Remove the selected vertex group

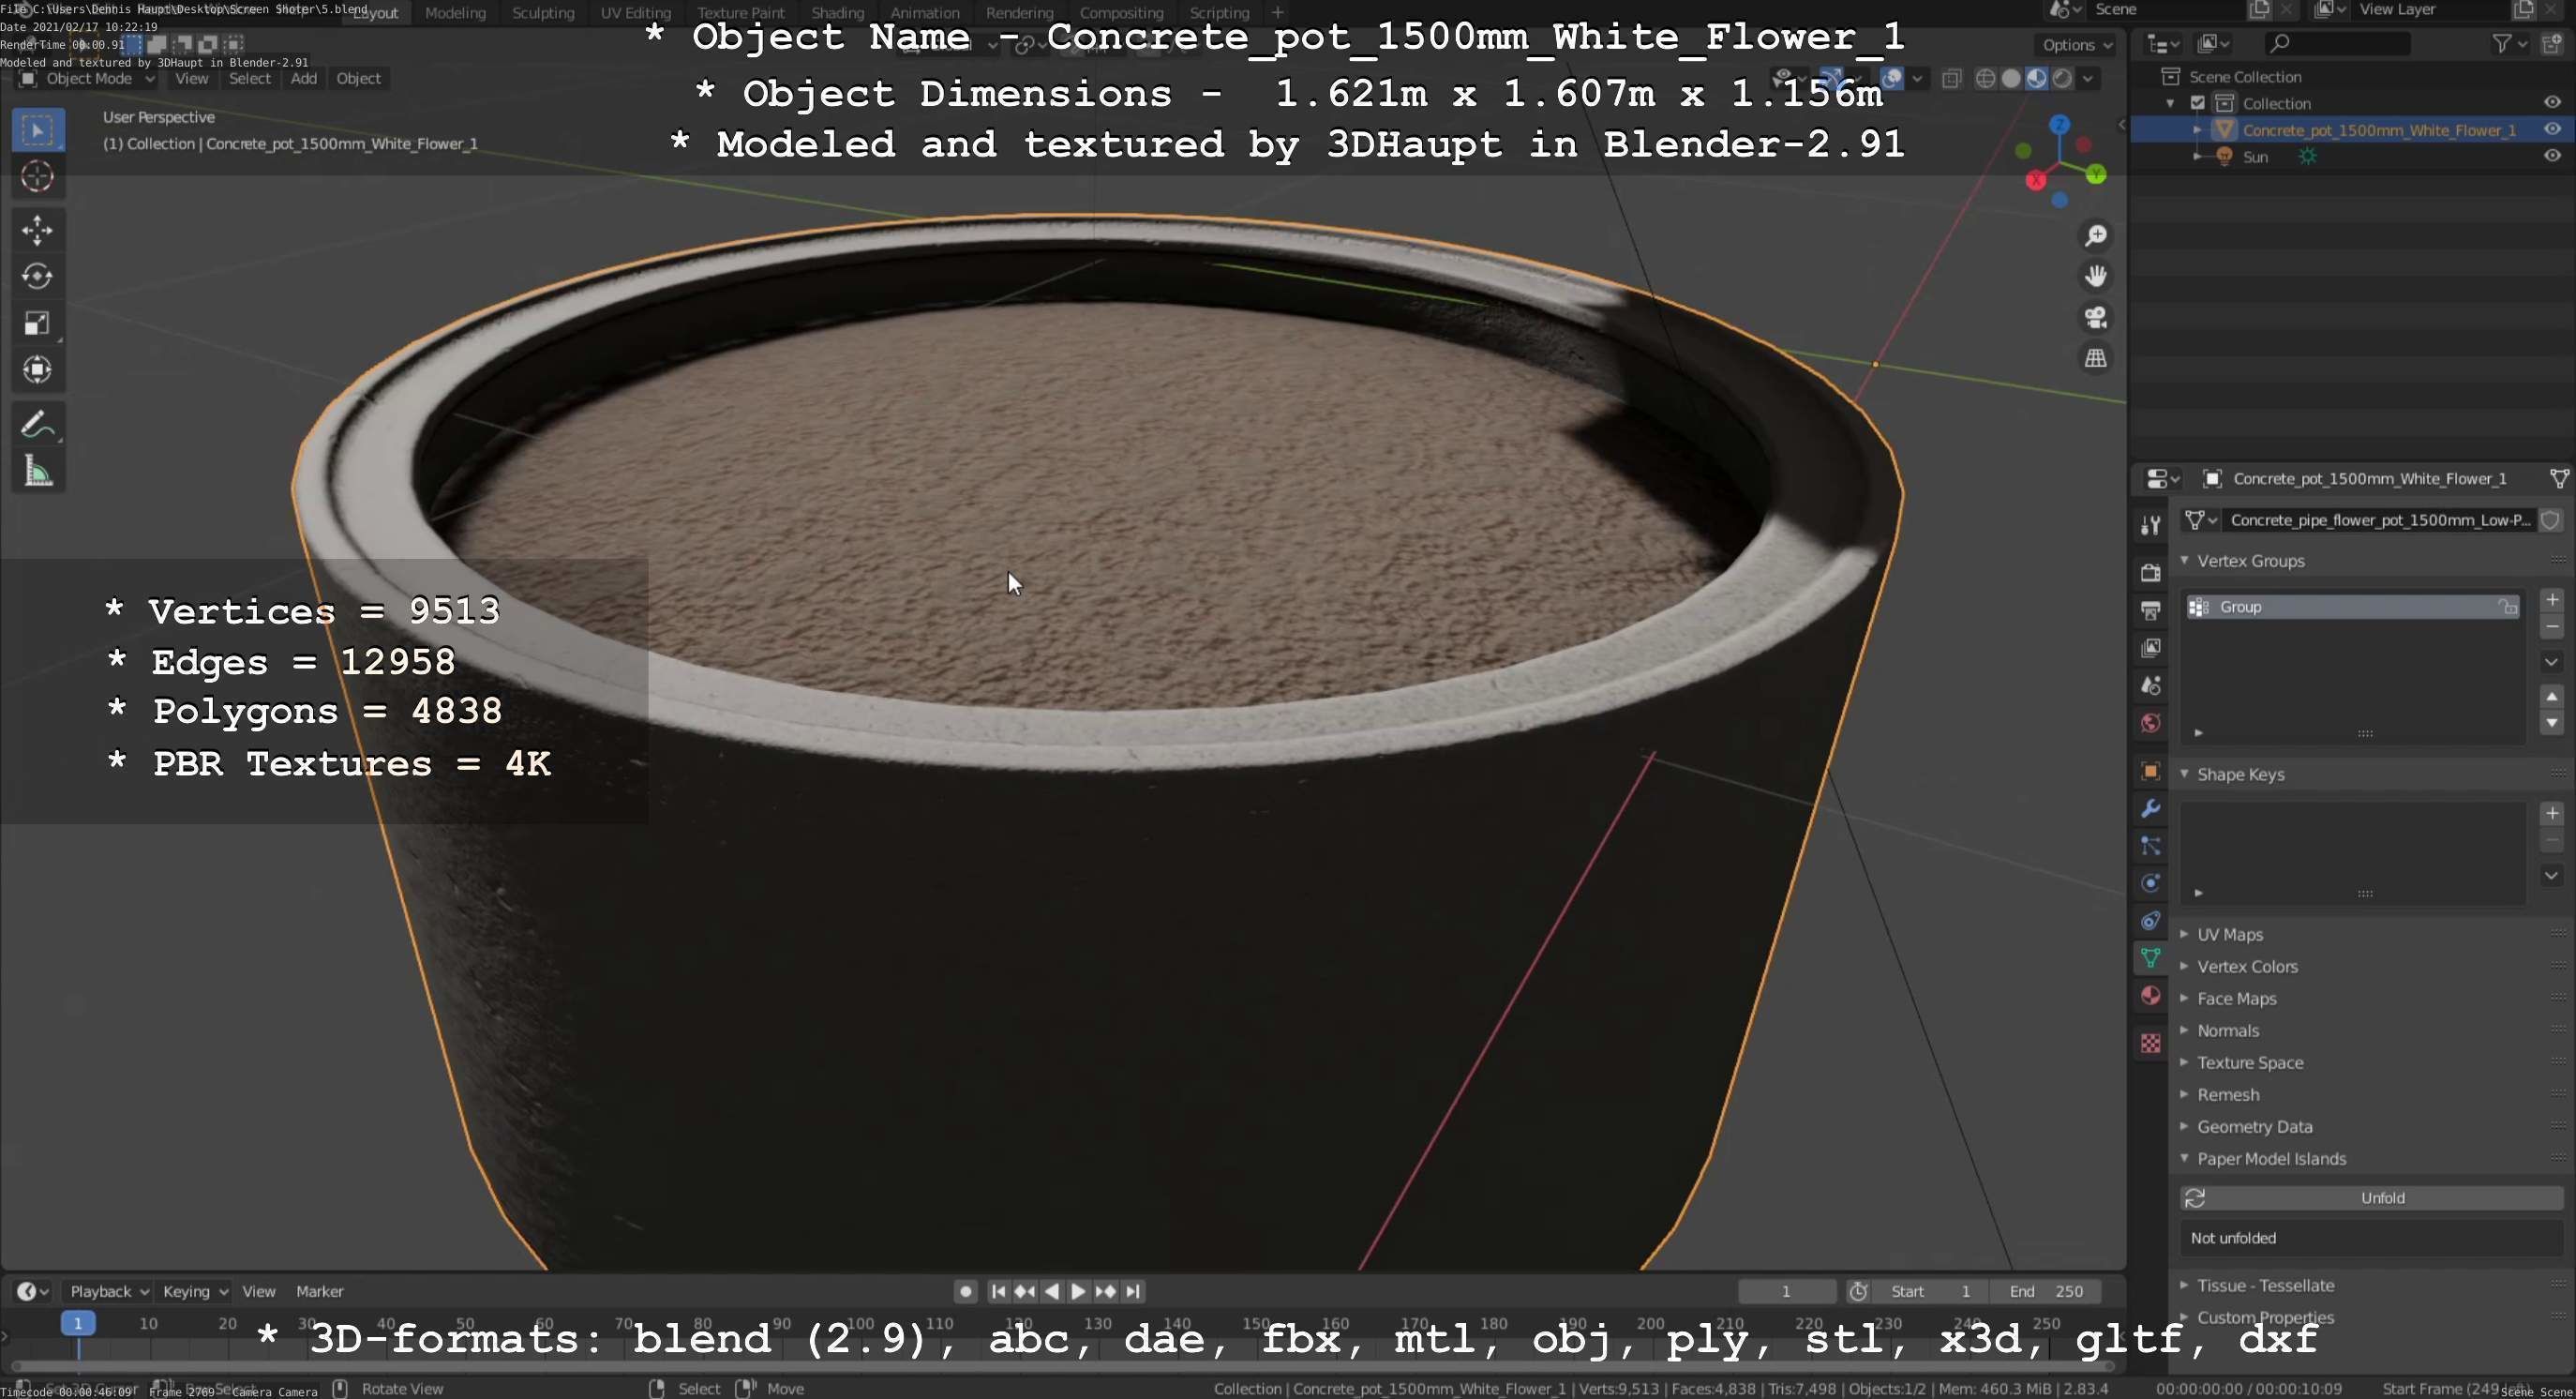[2551, 627]
